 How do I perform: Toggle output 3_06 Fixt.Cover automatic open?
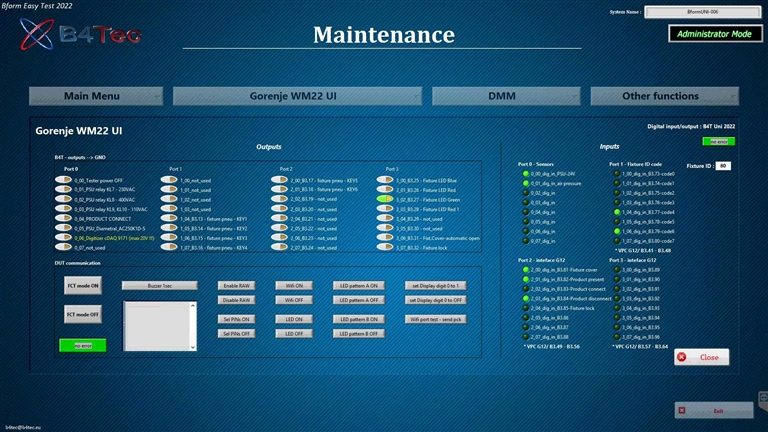[385, 238]
